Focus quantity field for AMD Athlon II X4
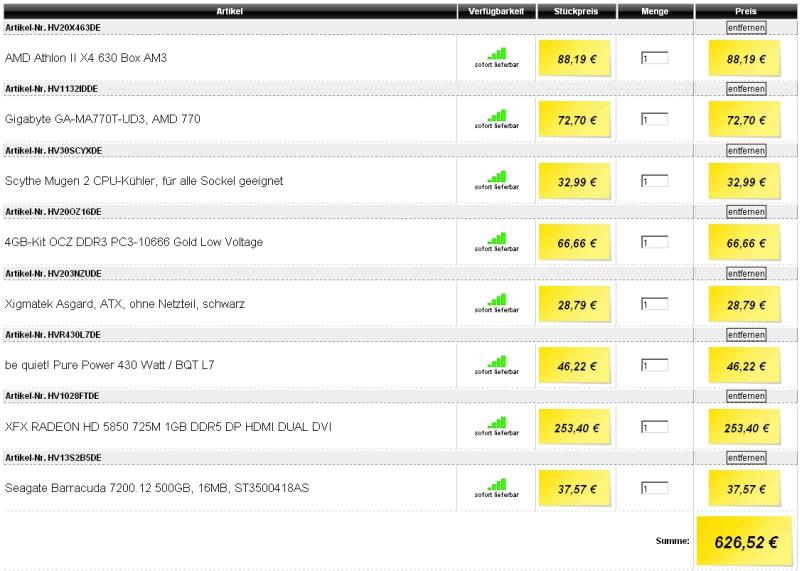 (655, 58)
